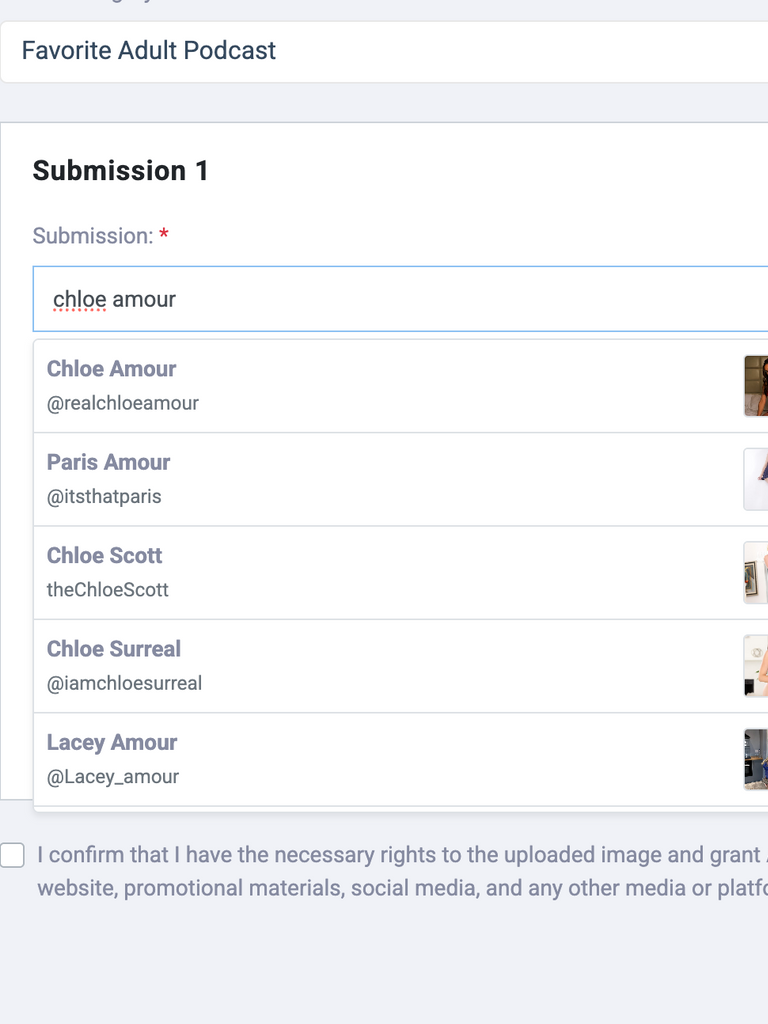Select Chloe Amour suggestion name
Screen dimensions: 768x1024
[x=111, y=369]
